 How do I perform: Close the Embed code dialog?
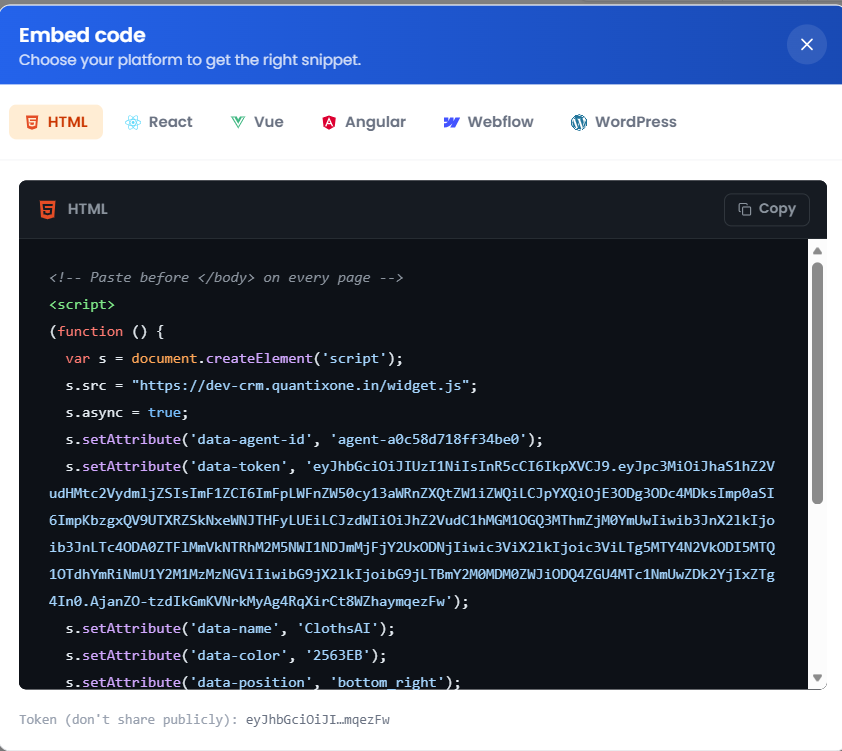coord(806,45)
